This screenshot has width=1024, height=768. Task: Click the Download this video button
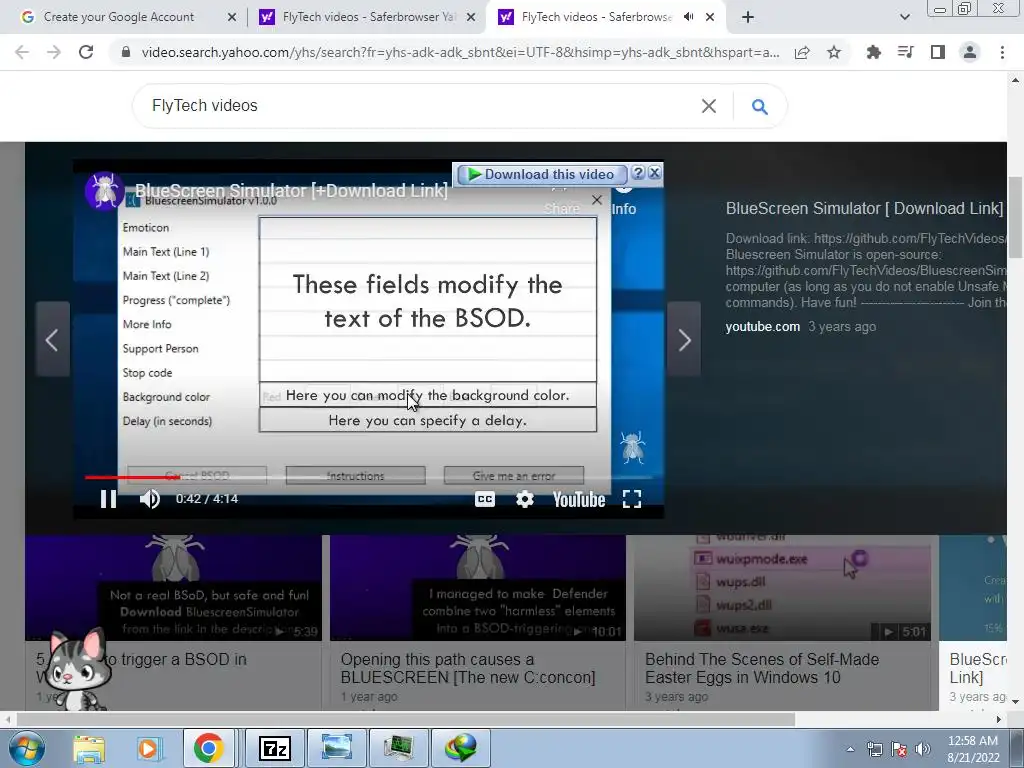[x=542, y=174]
